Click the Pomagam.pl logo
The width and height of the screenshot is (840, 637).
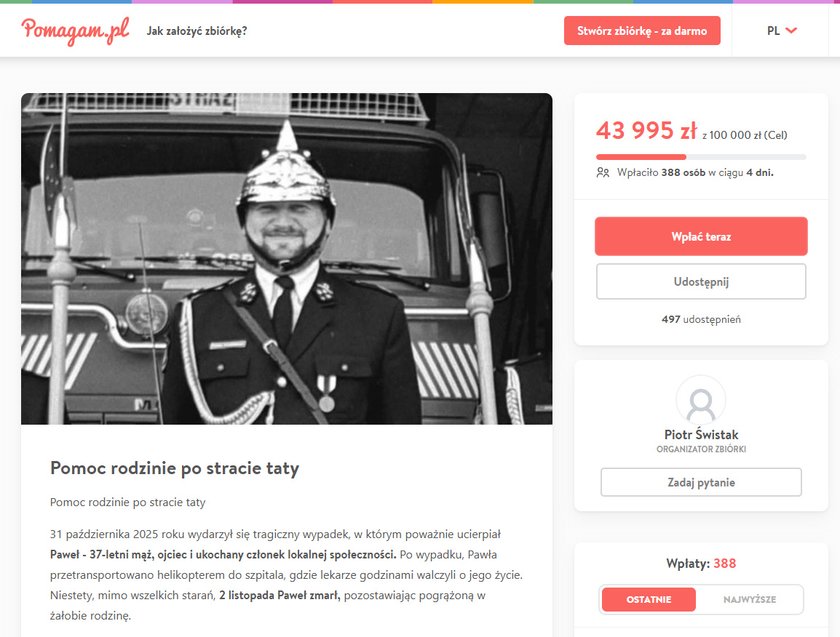pyautogui.click(x=76, y=31)
